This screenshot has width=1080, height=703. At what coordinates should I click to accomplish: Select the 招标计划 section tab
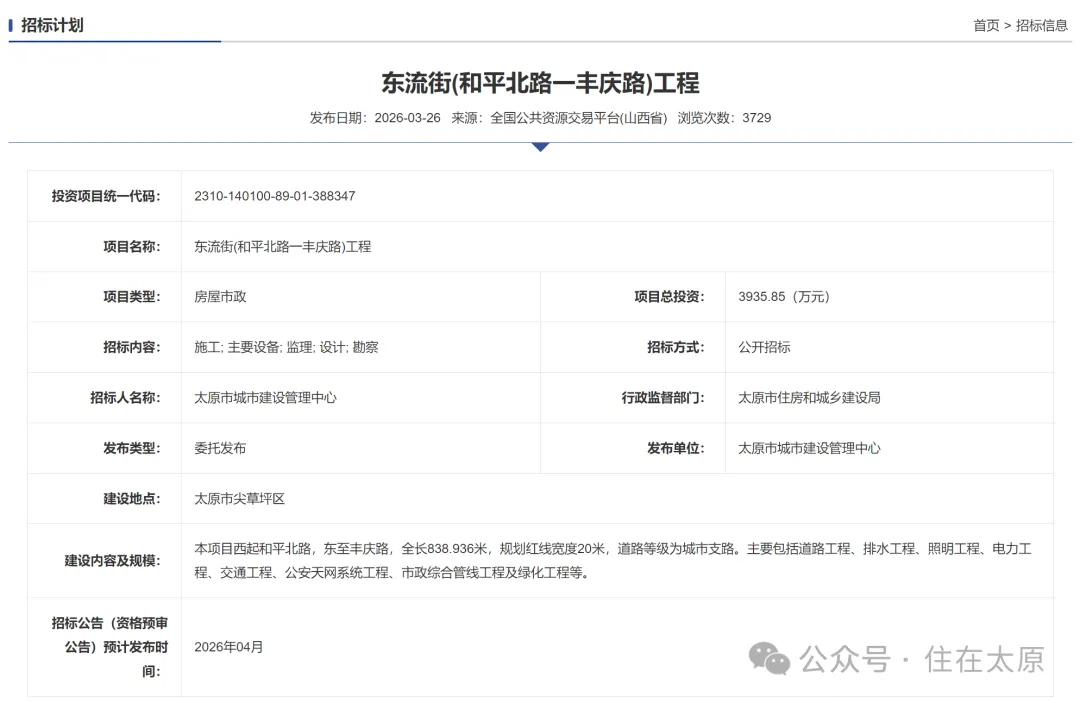52,25
